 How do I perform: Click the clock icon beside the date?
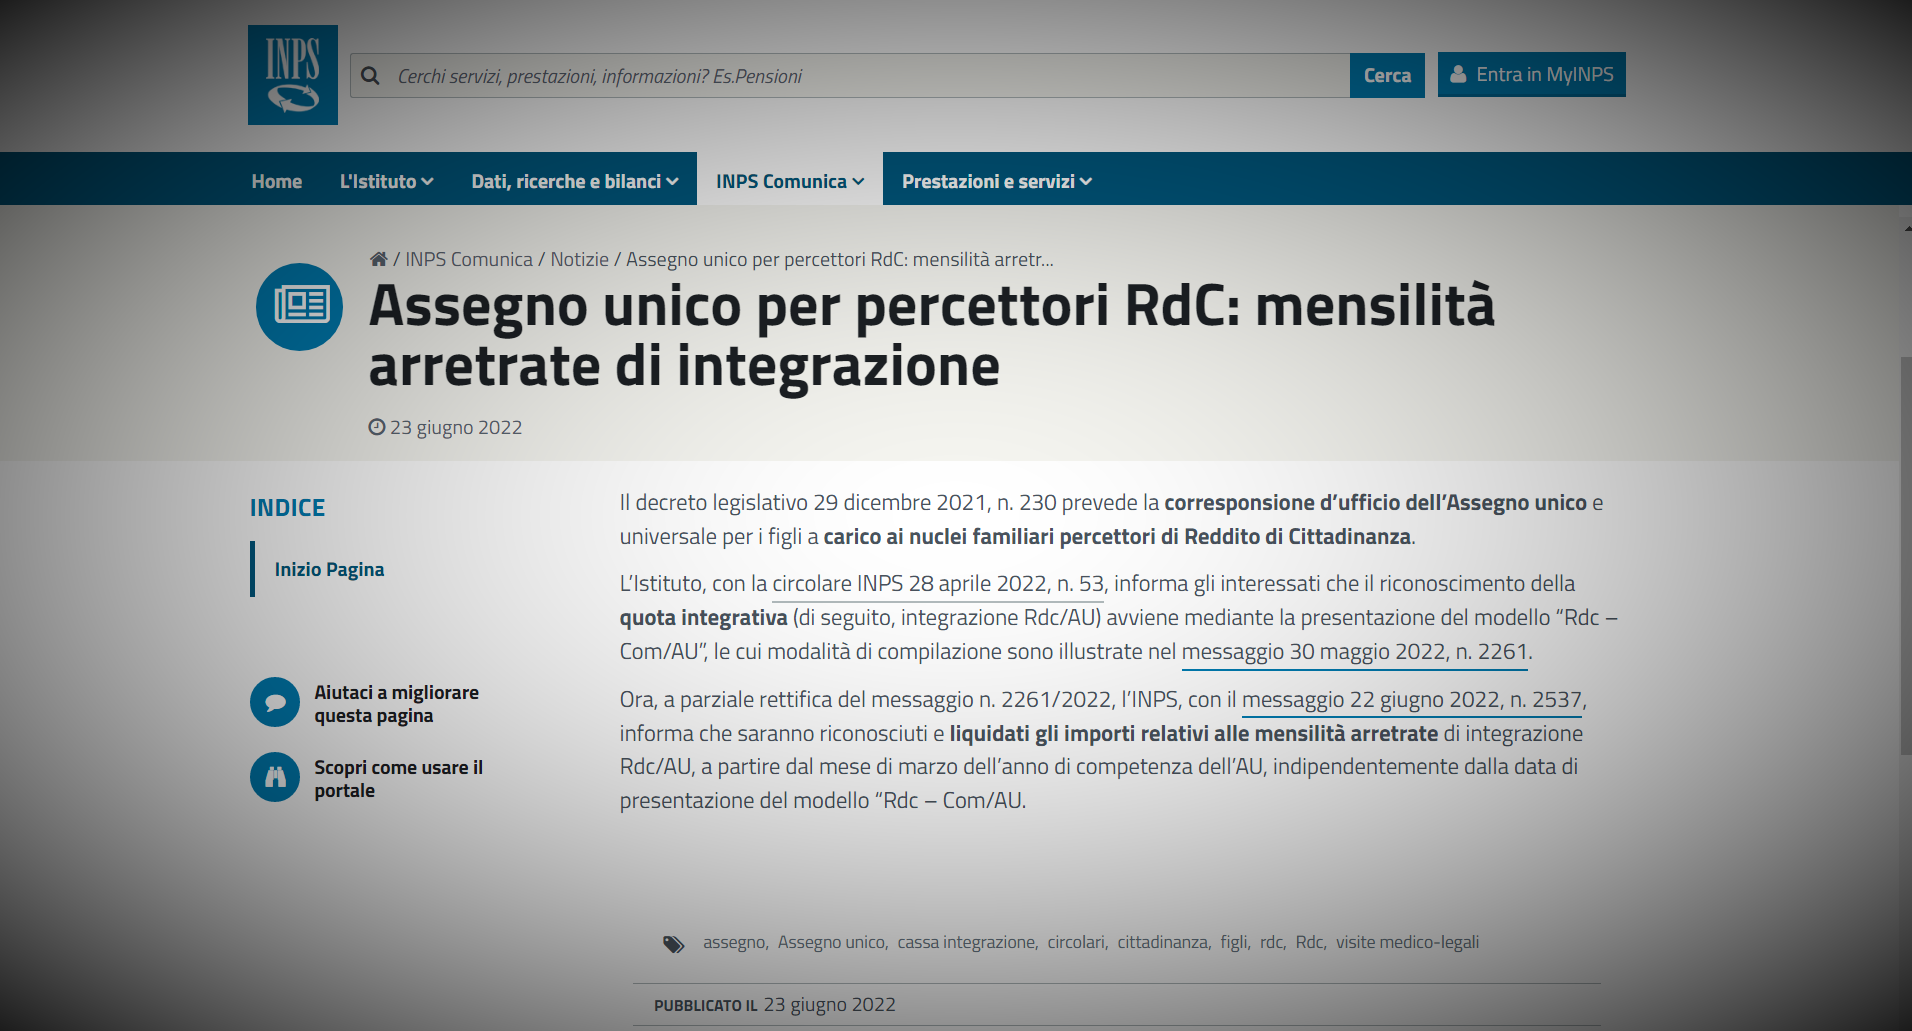coord(377,427)
